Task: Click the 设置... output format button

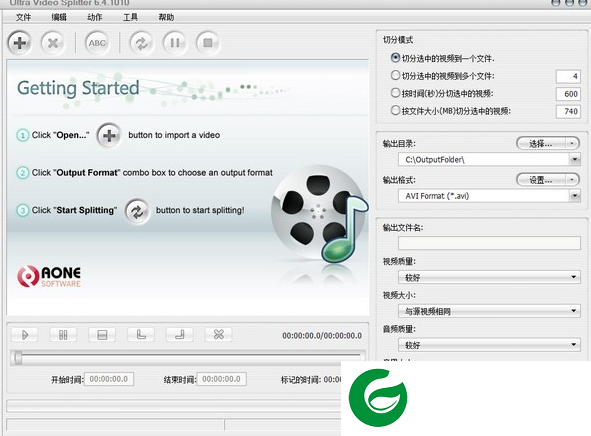Action: (541, 180)
